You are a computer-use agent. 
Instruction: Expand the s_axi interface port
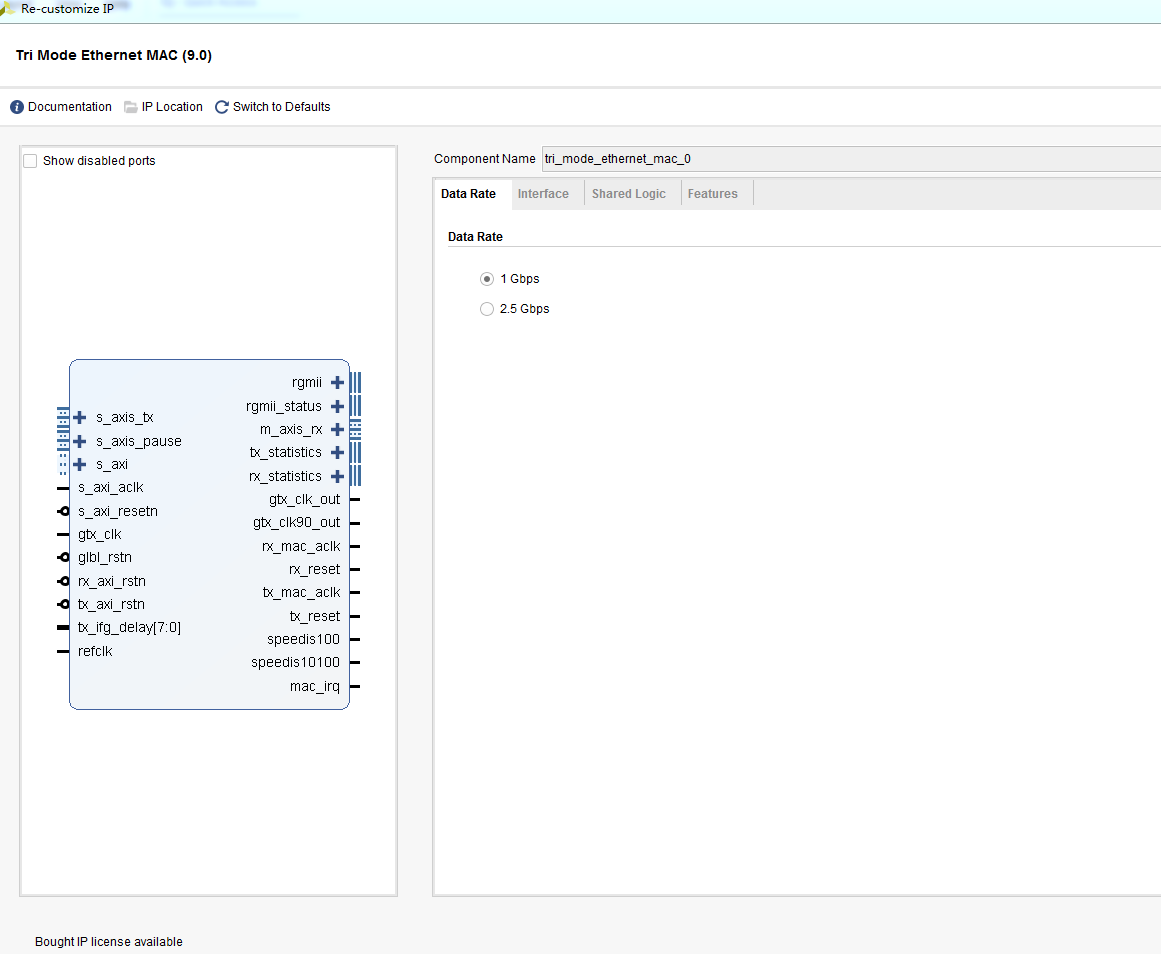click(x=80, y=464)
